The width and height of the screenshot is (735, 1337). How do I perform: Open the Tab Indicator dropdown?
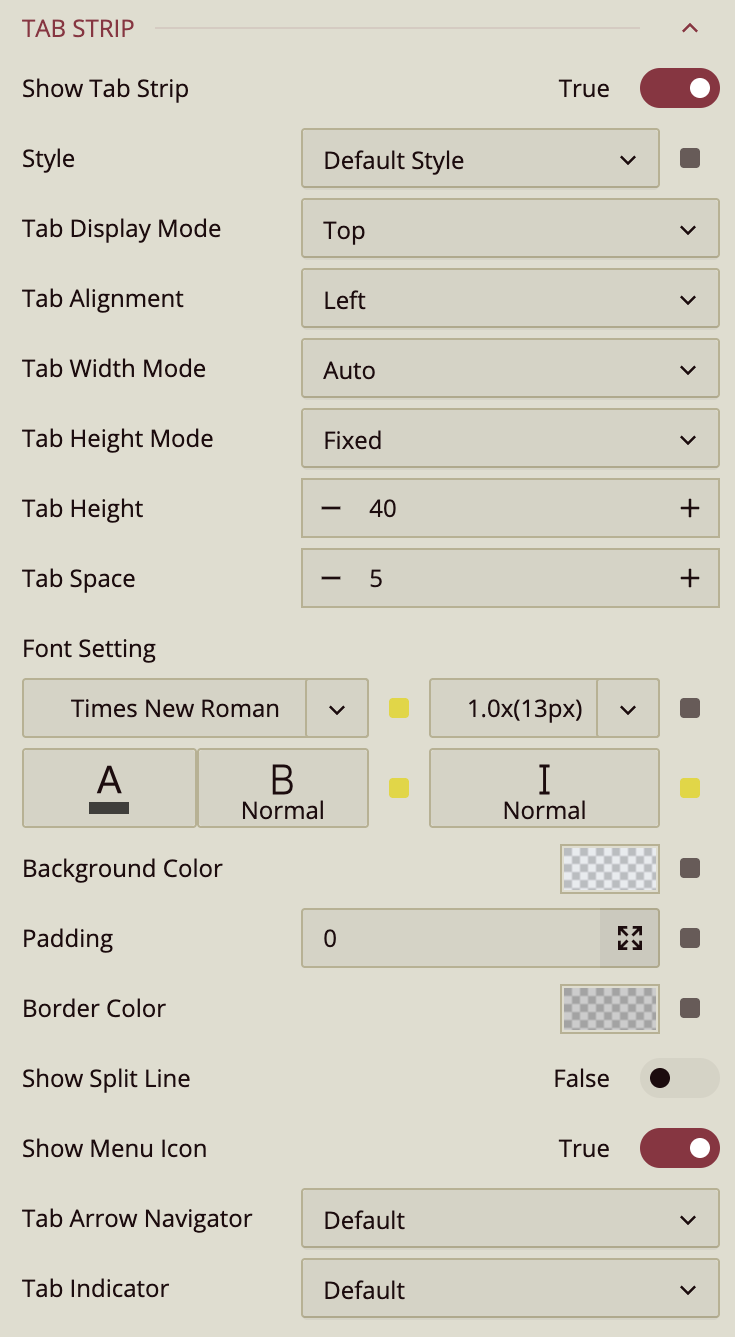pos(510,1290)
